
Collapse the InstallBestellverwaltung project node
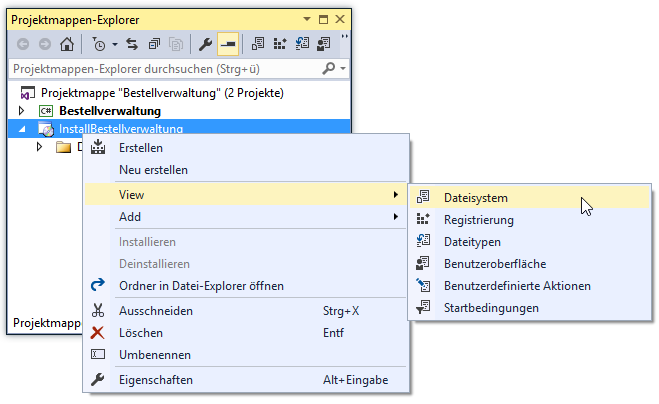pos(22,129)
